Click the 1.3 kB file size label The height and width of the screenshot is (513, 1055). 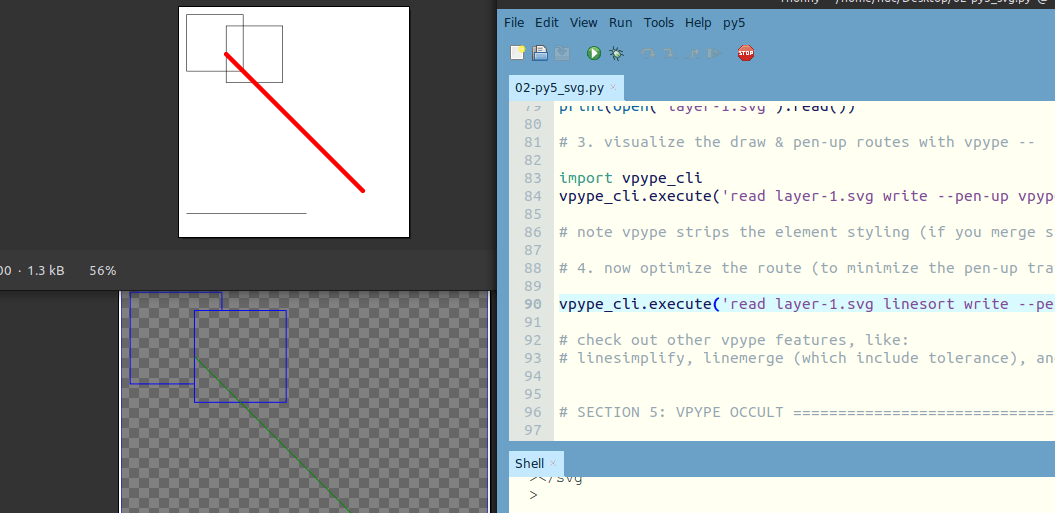pos(46,271)
